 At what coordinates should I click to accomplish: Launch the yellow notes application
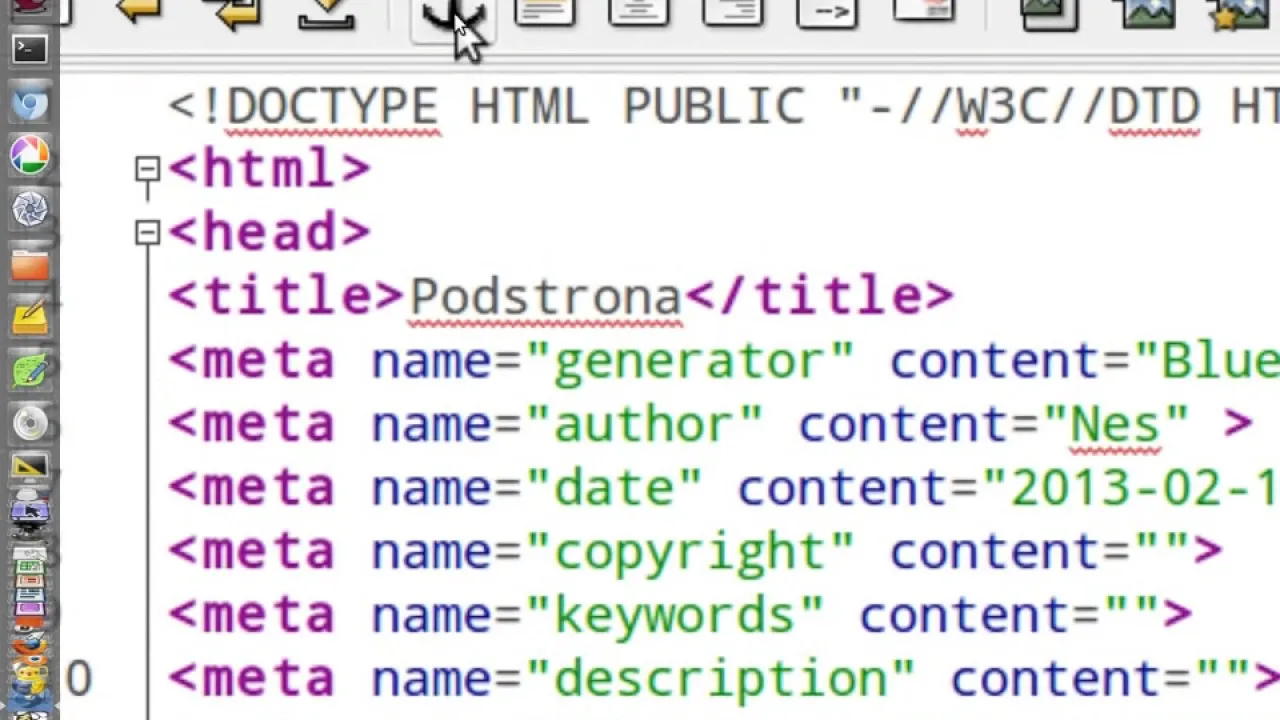click(29, 317)
